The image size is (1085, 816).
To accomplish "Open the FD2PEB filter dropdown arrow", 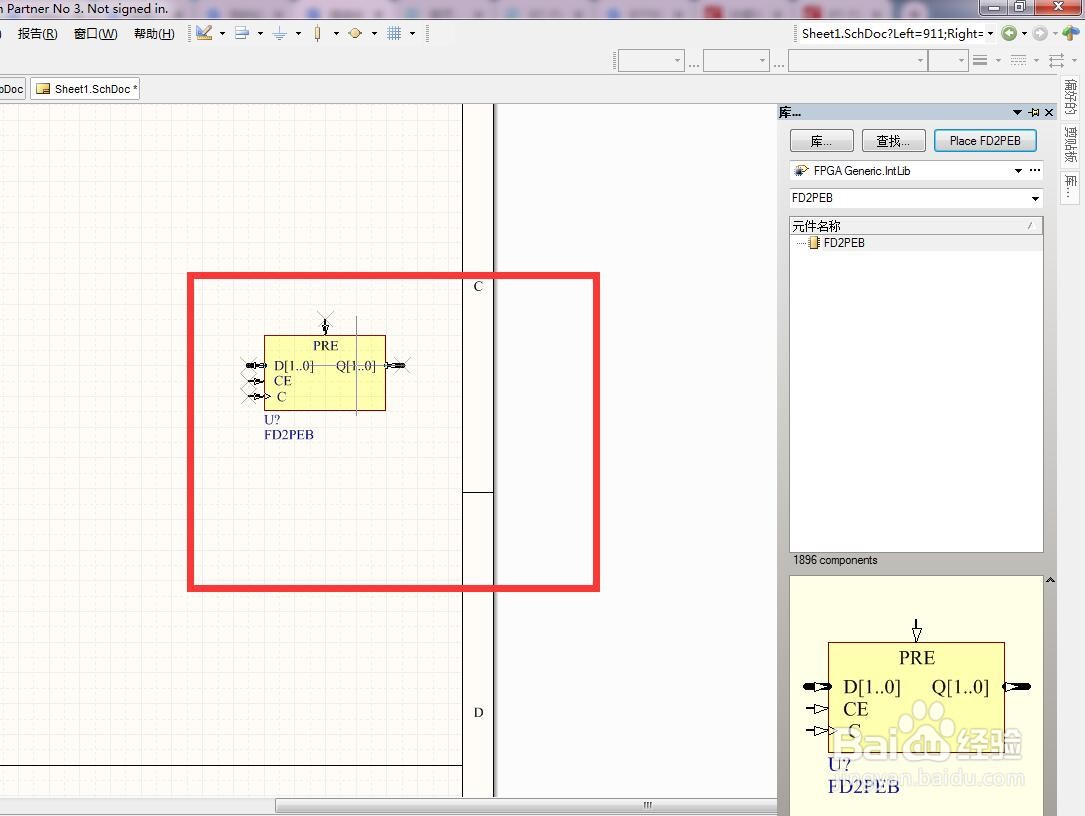I will coord(1035,199).
